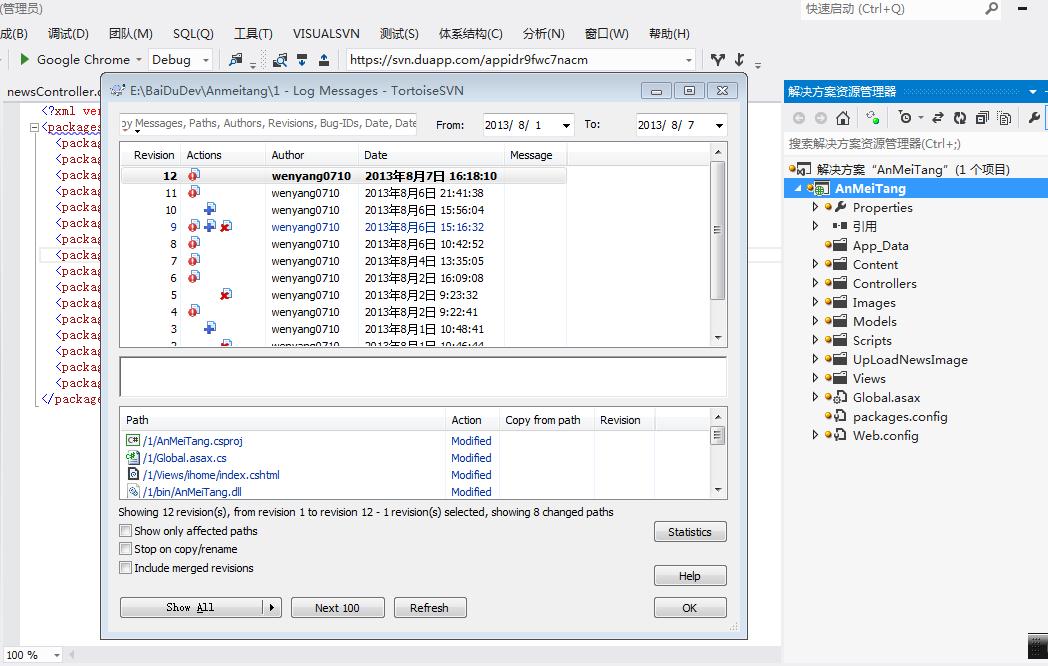Open the editor zoom 100 % dropdown

click(x=57, y=655)
